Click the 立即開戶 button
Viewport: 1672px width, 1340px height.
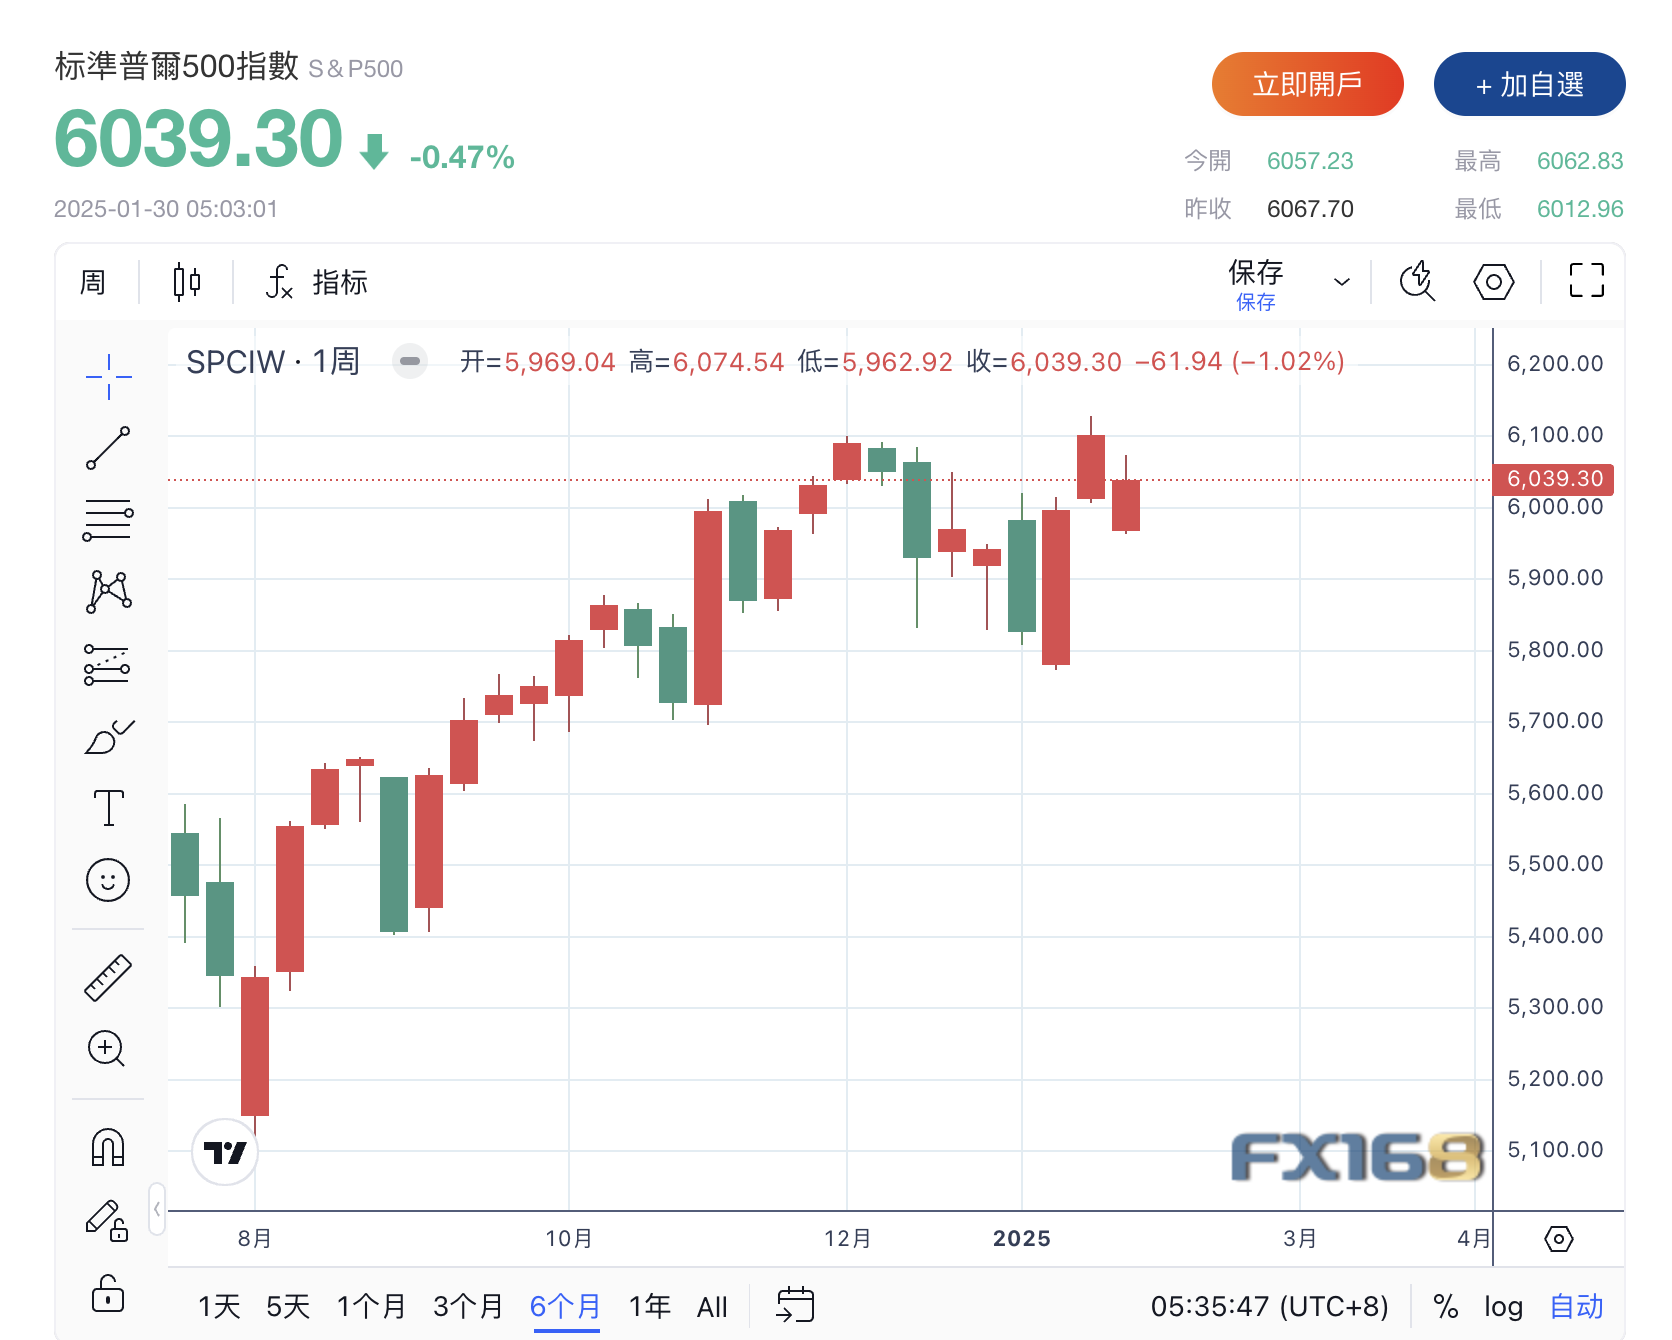[1307, 84]
